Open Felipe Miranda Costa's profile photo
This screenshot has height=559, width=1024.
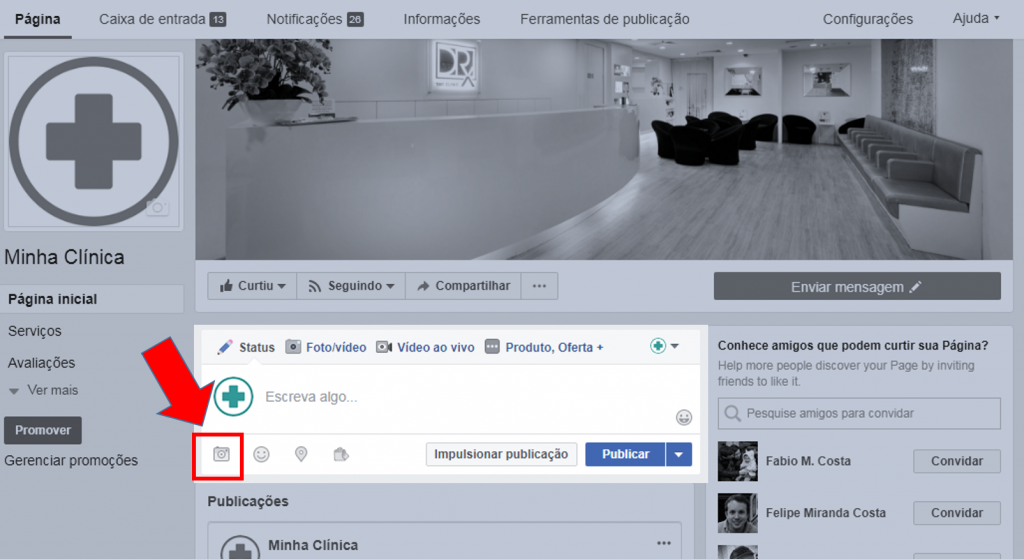(738, 513)
